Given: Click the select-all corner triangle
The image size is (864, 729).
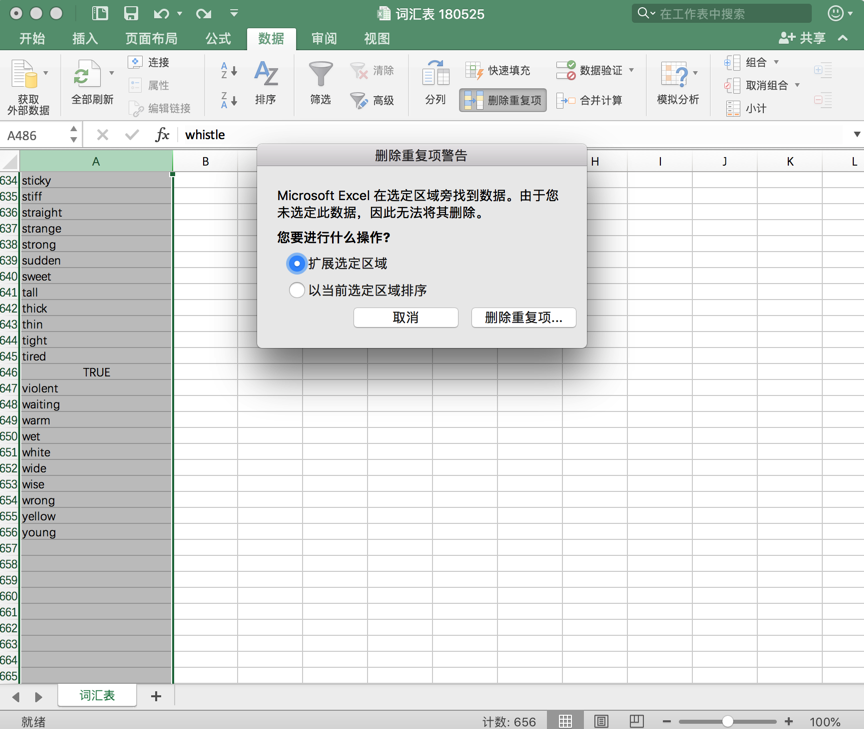Looking at the screenshot, I should (10, 161).
